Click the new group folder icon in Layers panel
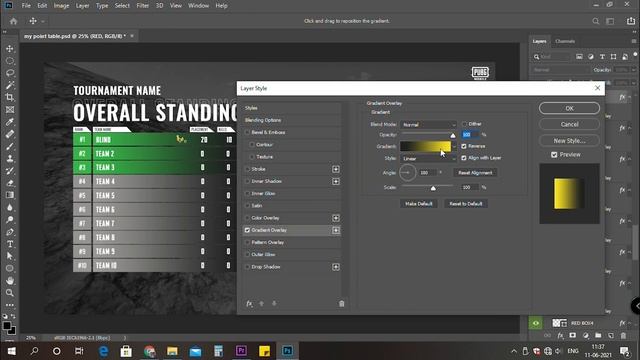The image size is (640, 360). pyautogui.click(x=598, y=336)
